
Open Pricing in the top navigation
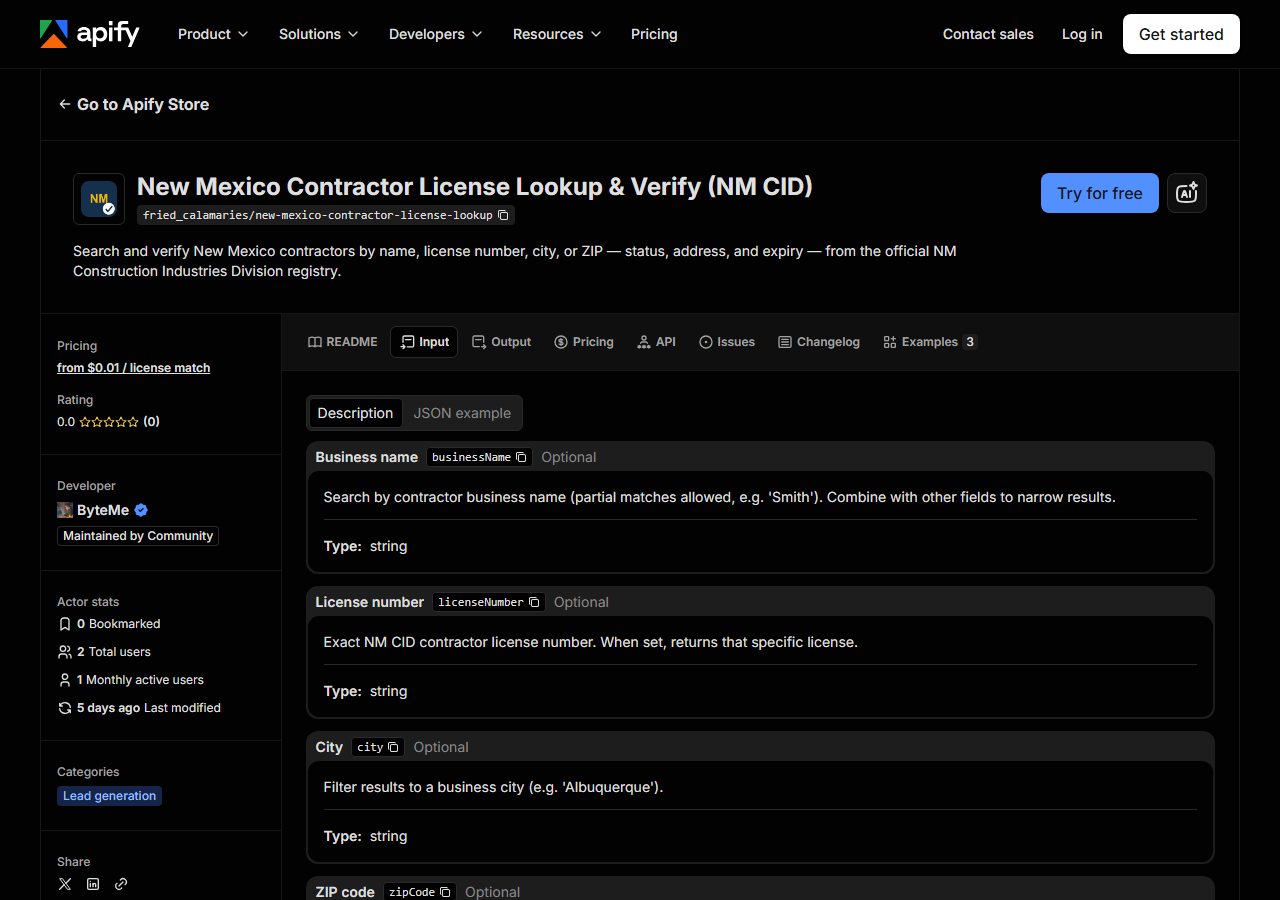tap(654, 34)
